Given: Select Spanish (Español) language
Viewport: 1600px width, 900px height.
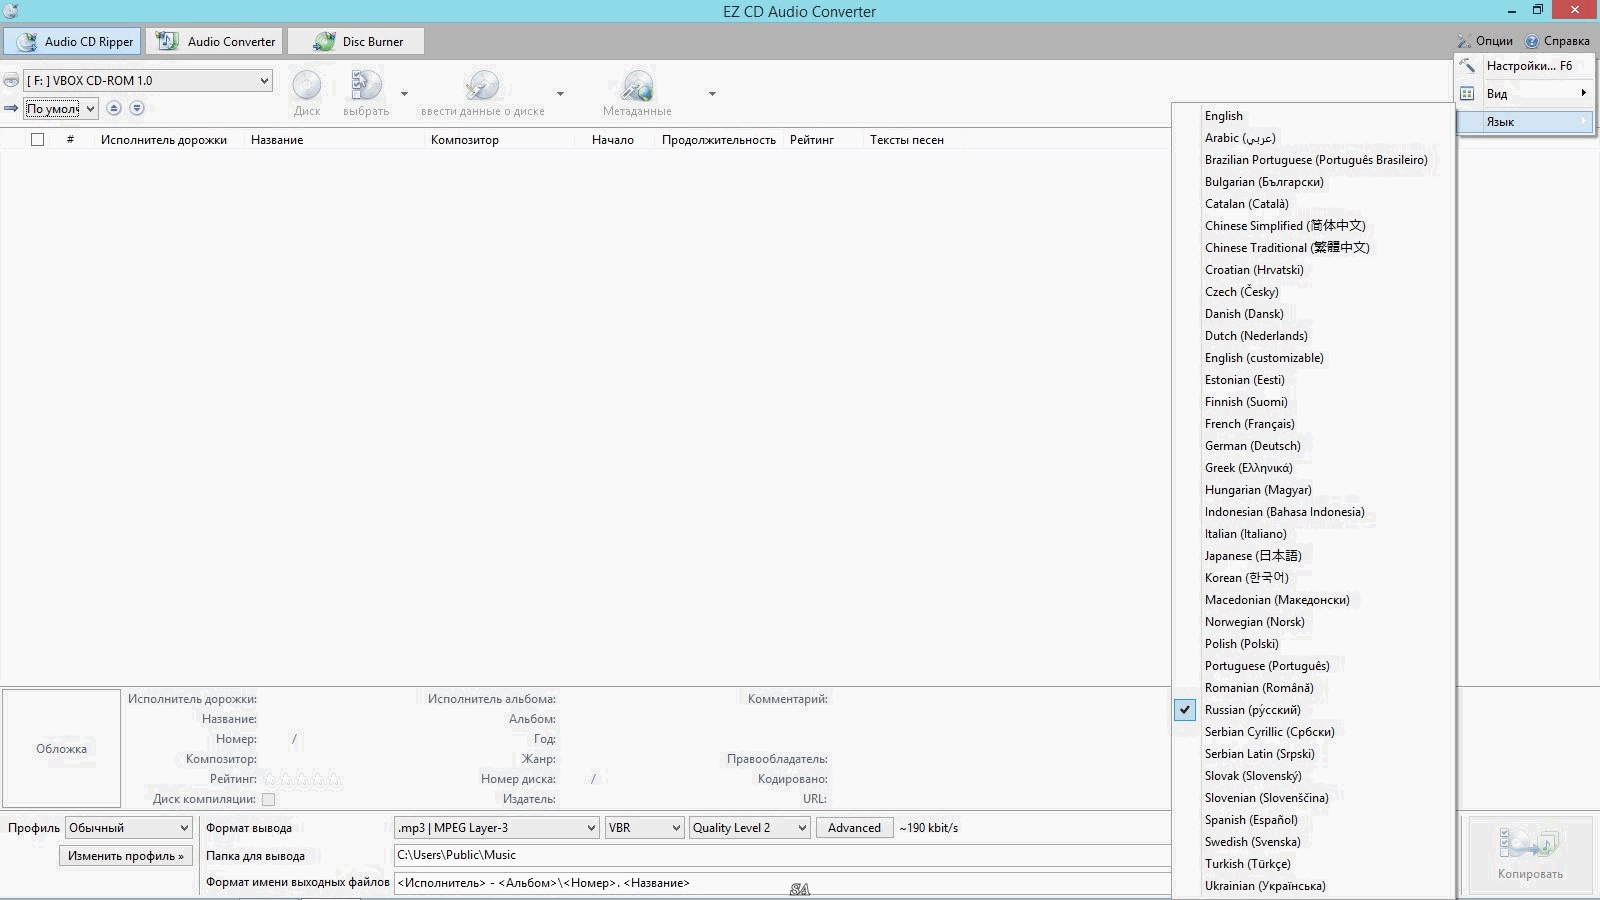Looking at the screenshot, I should 1313,820.
